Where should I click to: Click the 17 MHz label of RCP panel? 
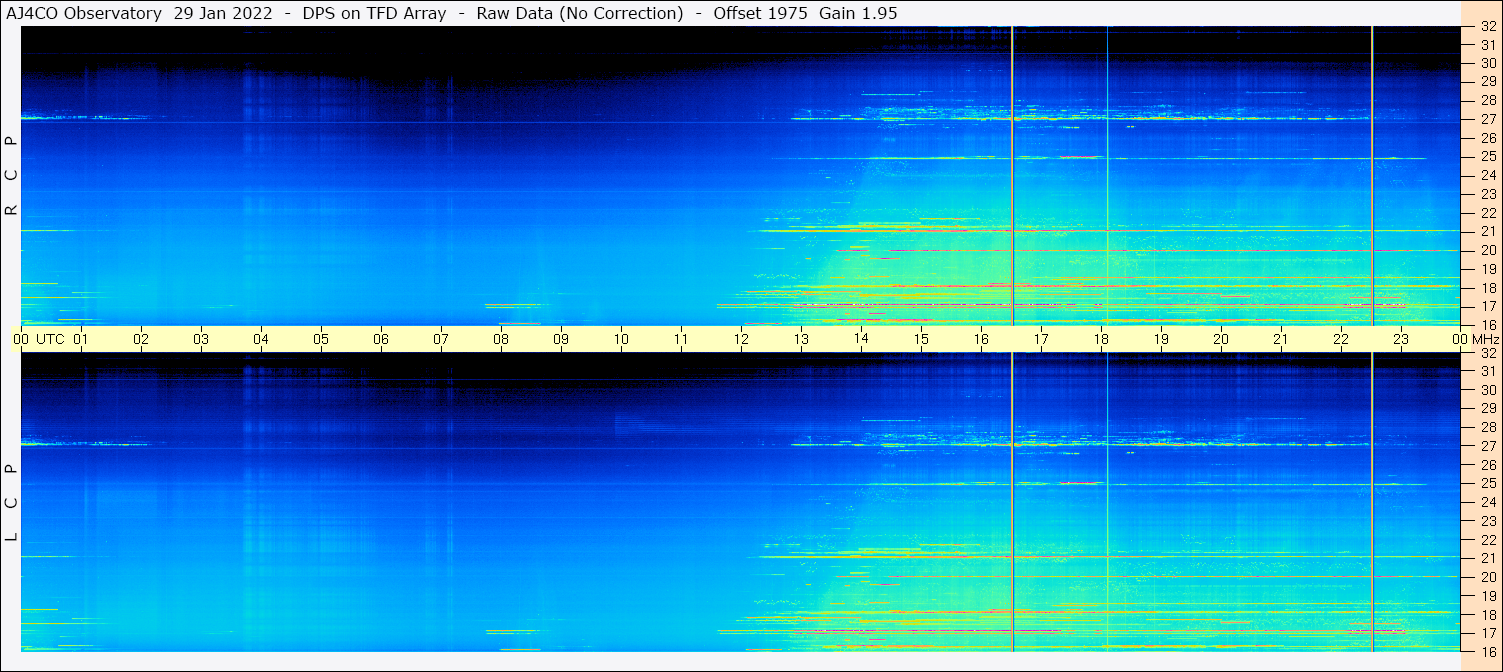point(1488,306)
